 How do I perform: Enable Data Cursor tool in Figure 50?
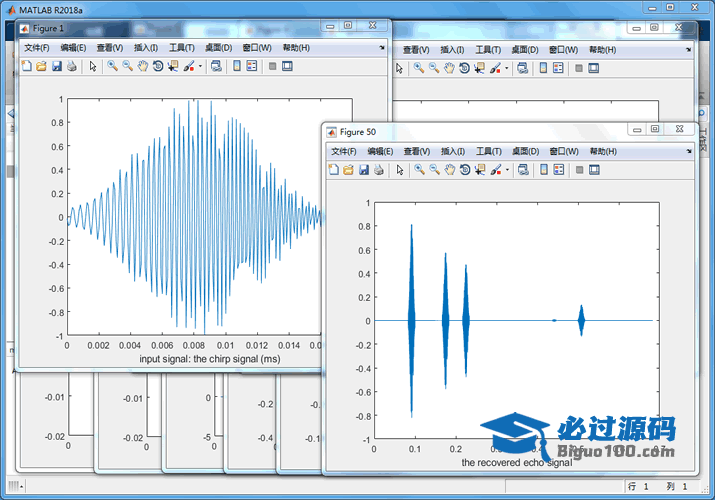click(x=480, y=170)
